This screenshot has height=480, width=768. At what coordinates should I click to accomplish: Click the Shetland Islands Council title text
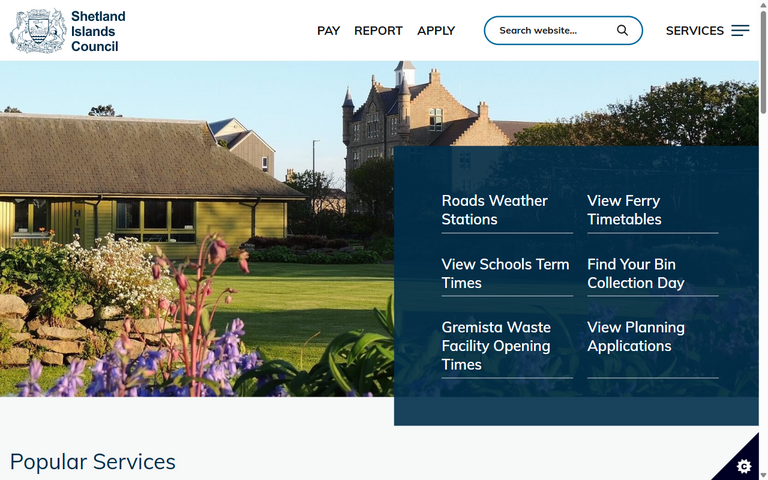point(98,31)
